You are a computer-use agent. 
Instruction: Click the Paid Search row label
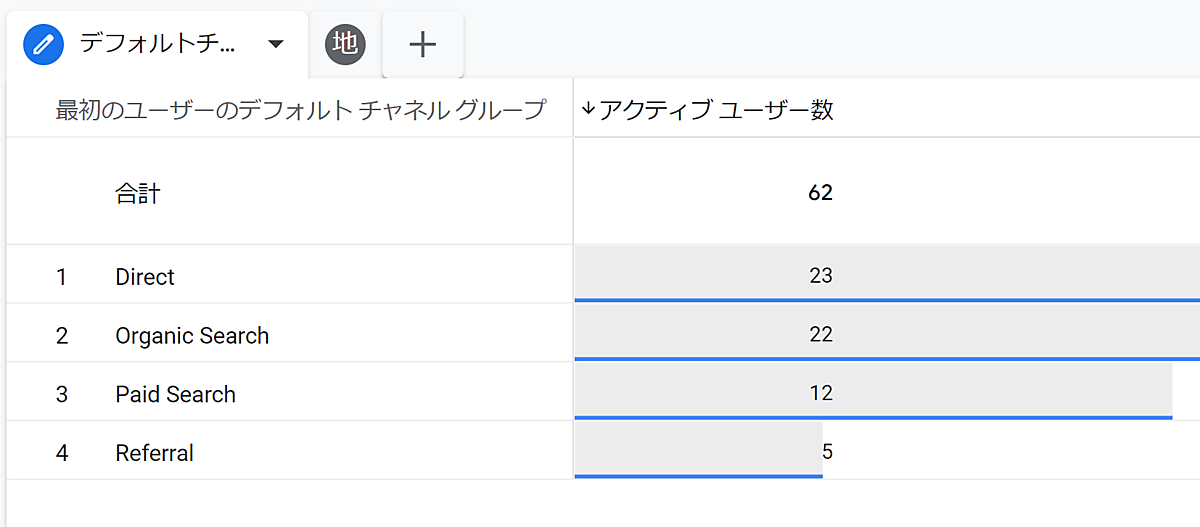tap(175, 394)
